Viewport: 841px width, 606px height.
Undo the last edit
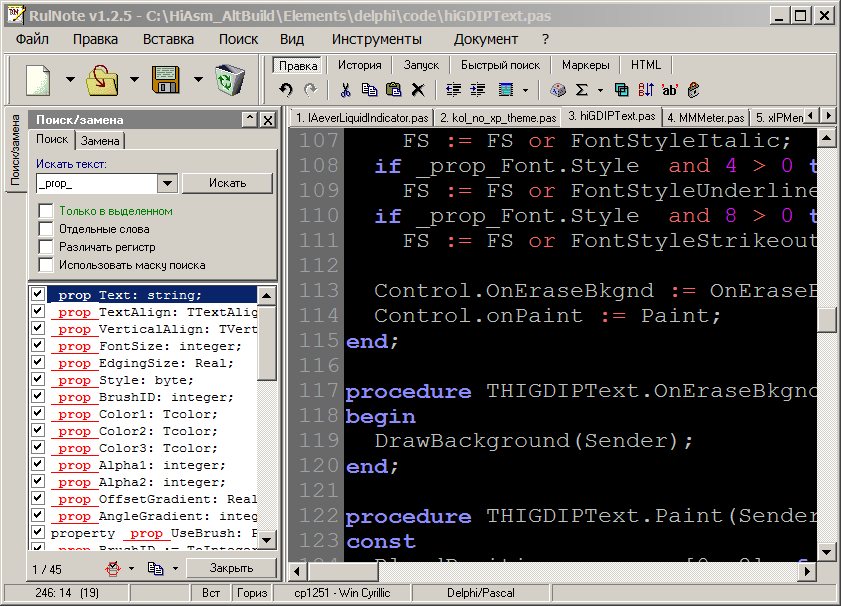click(286, 90)
